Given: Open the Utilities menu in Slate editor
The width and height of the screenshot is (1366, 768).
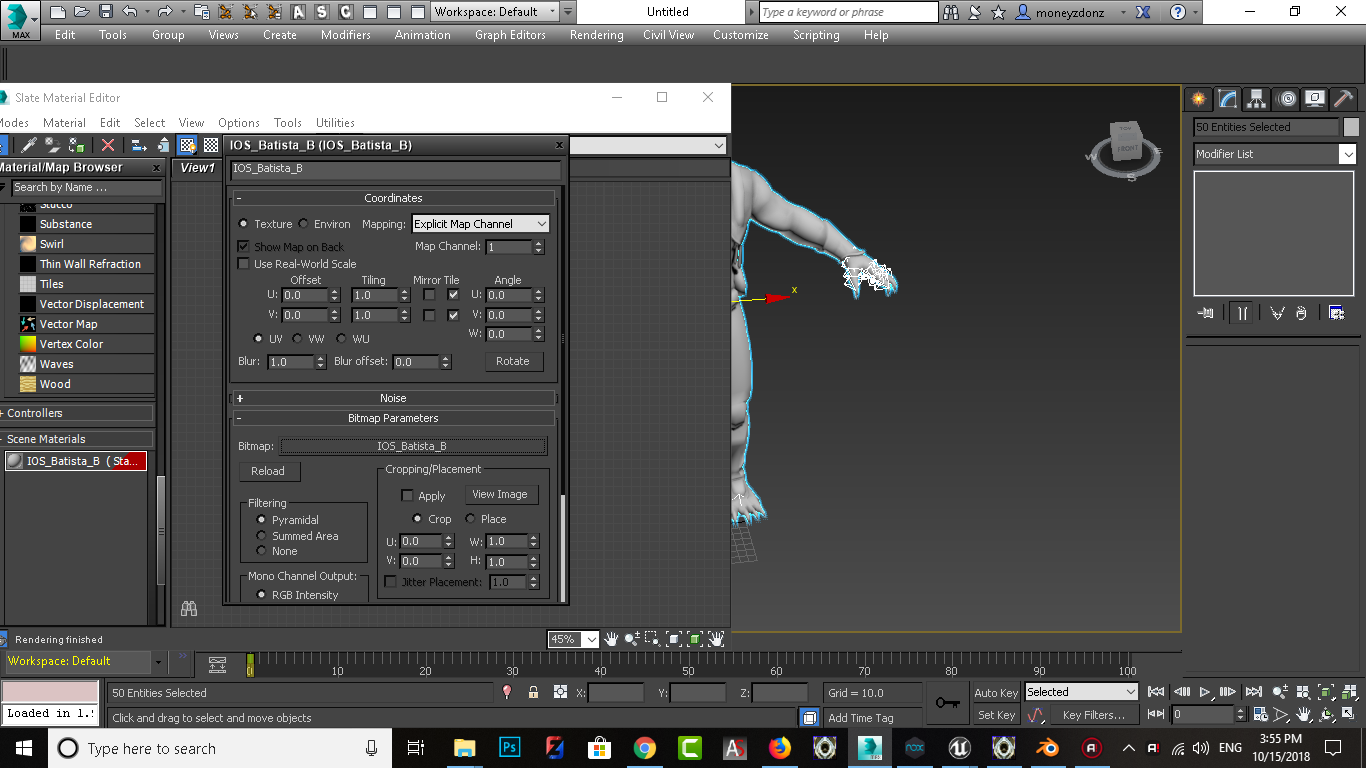Looking at the screenshot, I should click(x=335, y=123).
